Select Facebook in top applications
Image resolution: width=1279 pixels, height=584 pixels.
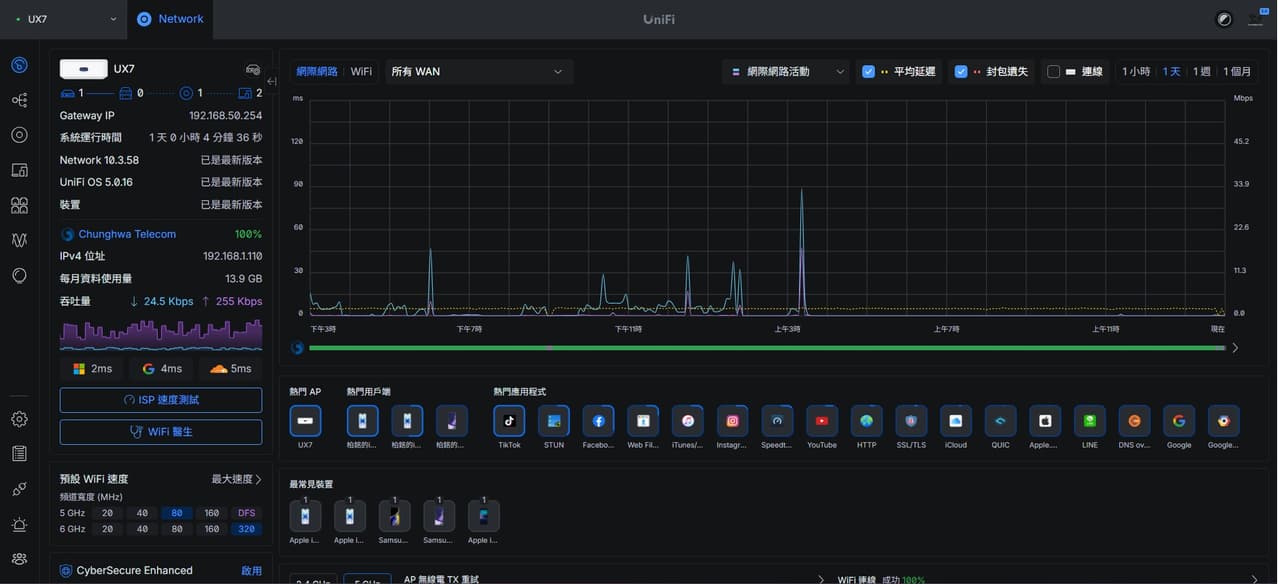(x=598, y=421)
